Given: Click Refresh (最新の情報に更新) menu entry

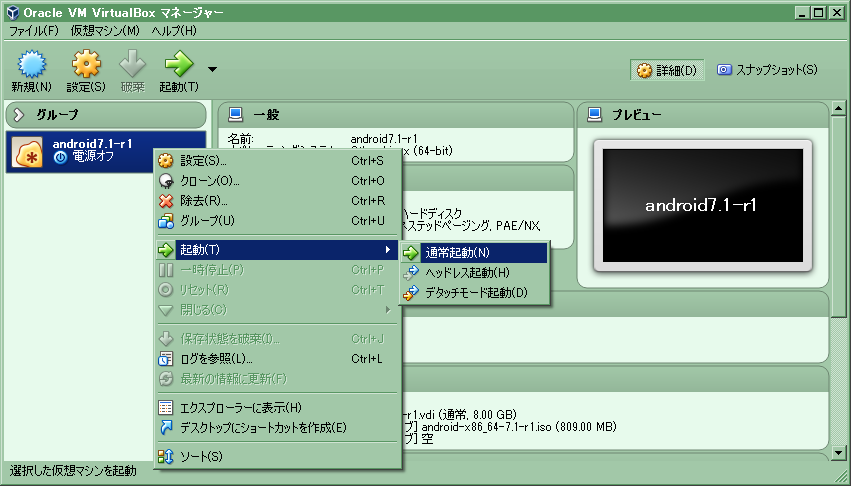Looking at the screenshot, I should tap(277, 379).
